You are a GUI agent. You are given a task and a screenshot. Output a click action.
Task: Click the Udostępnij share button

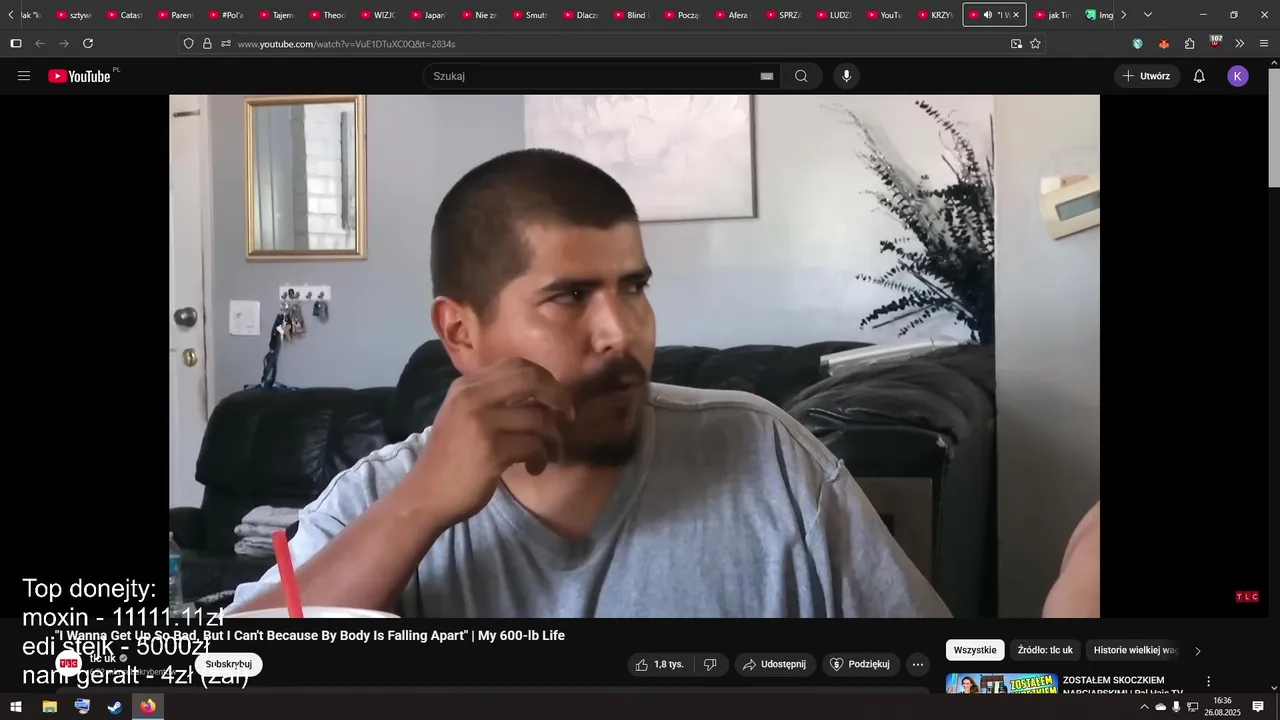[x=775, y=664]
